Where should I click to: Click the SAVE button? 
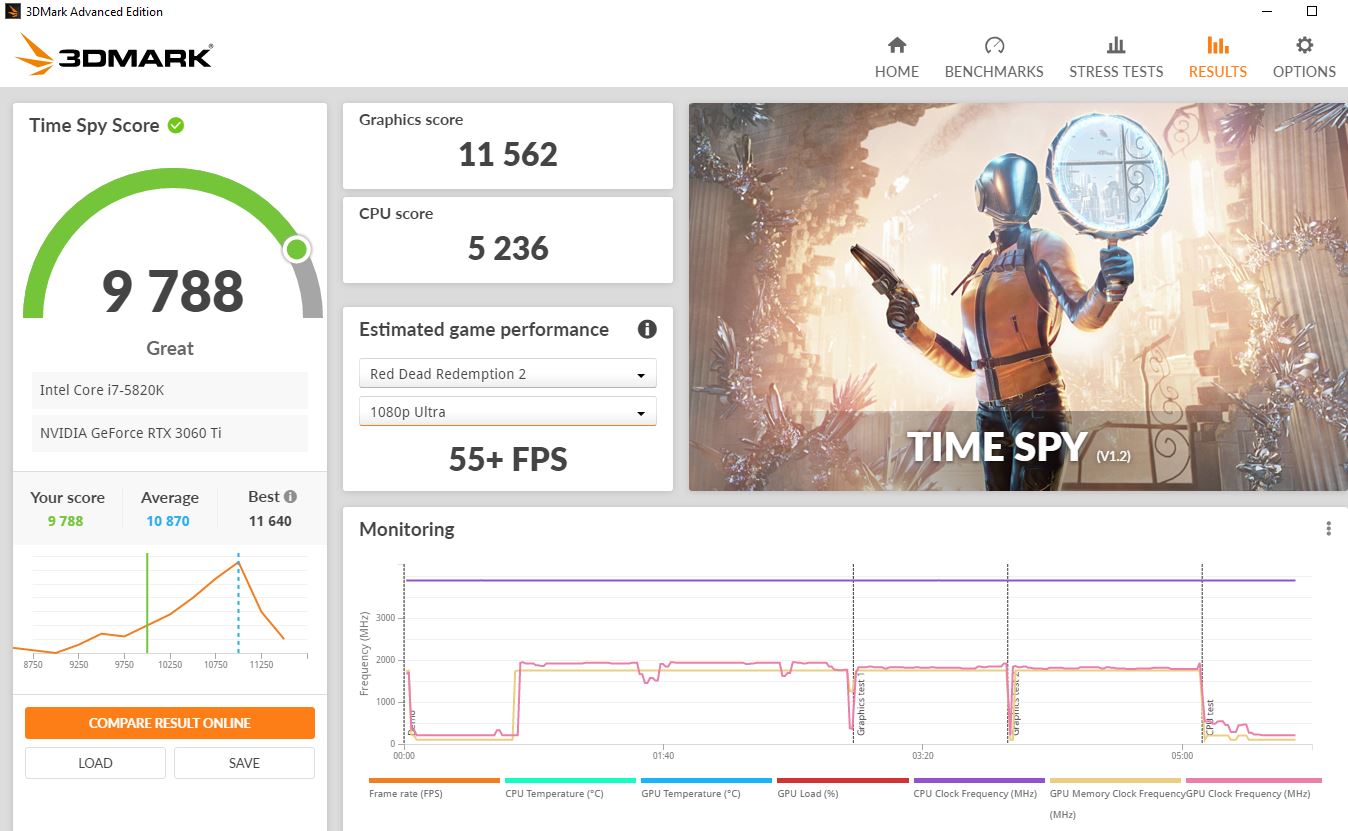coord(244,763)
